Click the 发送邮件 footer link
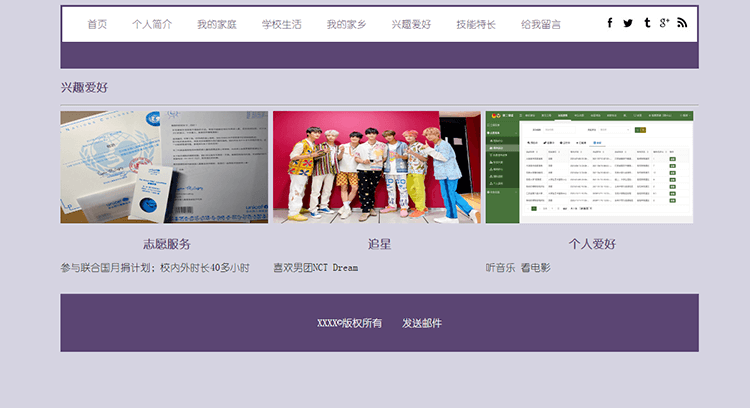This screenshot has width=750, height=408. [x=422, y=323]
